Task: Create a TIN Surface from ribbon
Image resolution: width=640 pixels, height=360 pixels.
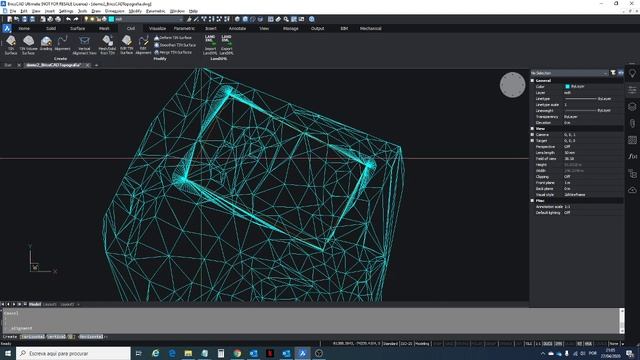Action: [11, 44]
